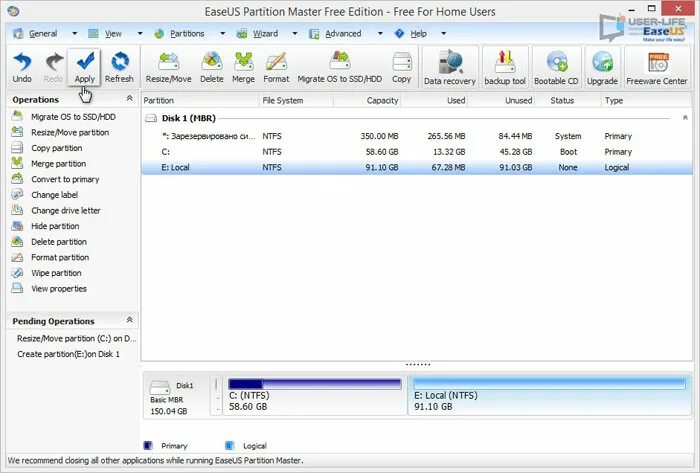700x473 pixels.
Task: Select E: Local (NTFS) block in disk map
Action: point(550,395)
